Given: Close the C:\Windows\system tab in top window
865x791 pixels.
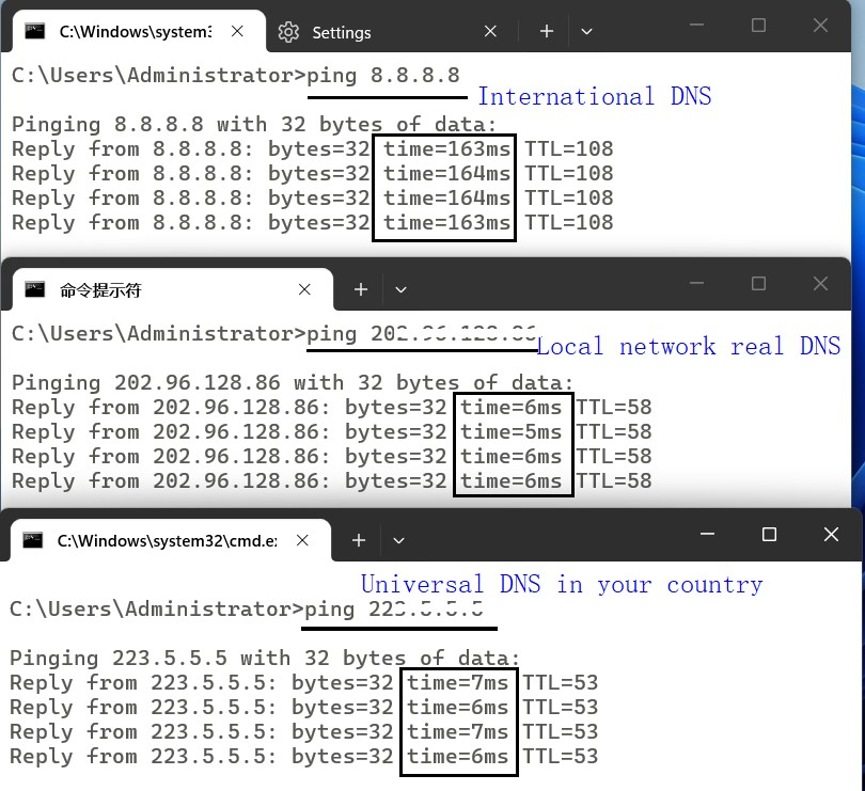Looking at the screenshot, I should 237,31.
